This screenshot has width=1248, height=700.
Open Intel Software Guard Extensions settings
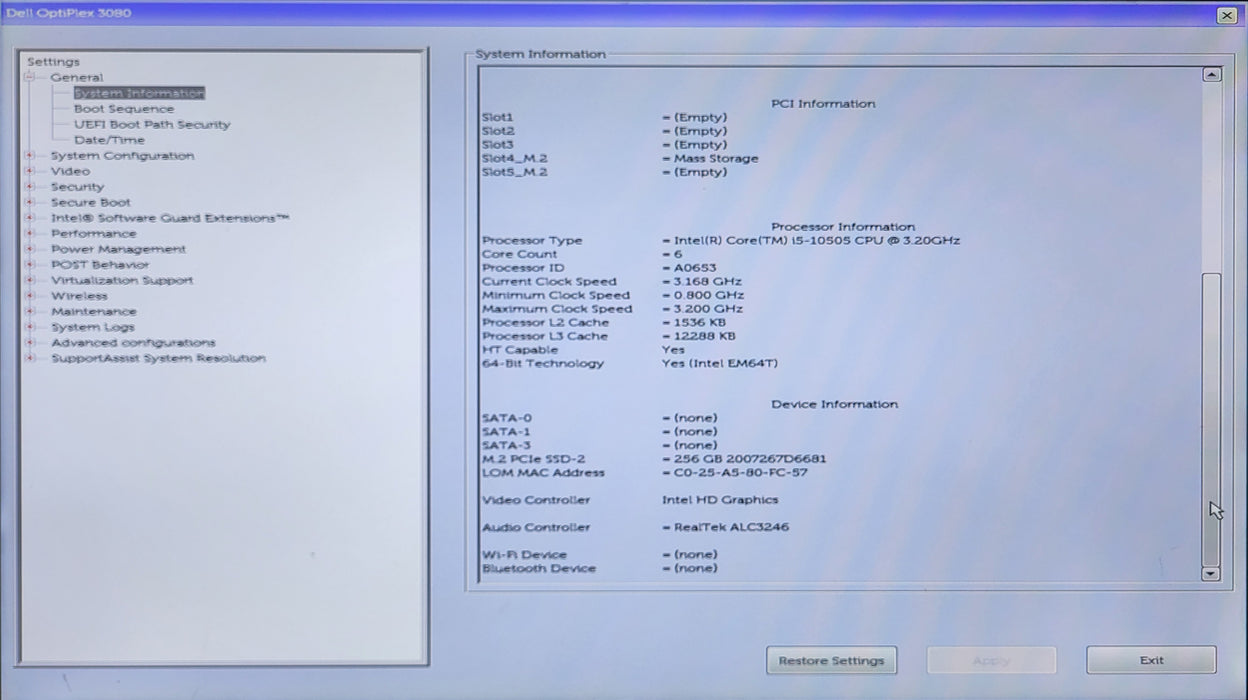(170, 218)
